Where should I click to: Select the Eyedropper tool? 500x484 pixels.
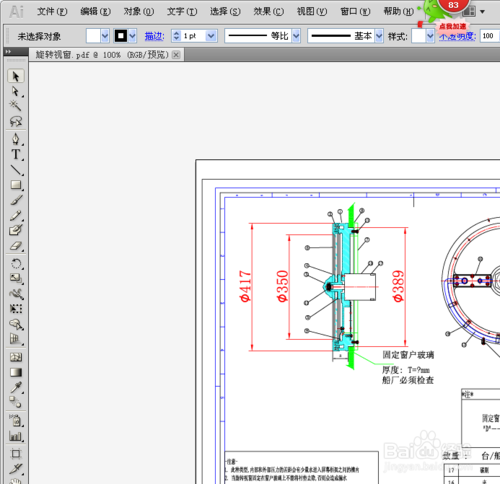(16, 387)
